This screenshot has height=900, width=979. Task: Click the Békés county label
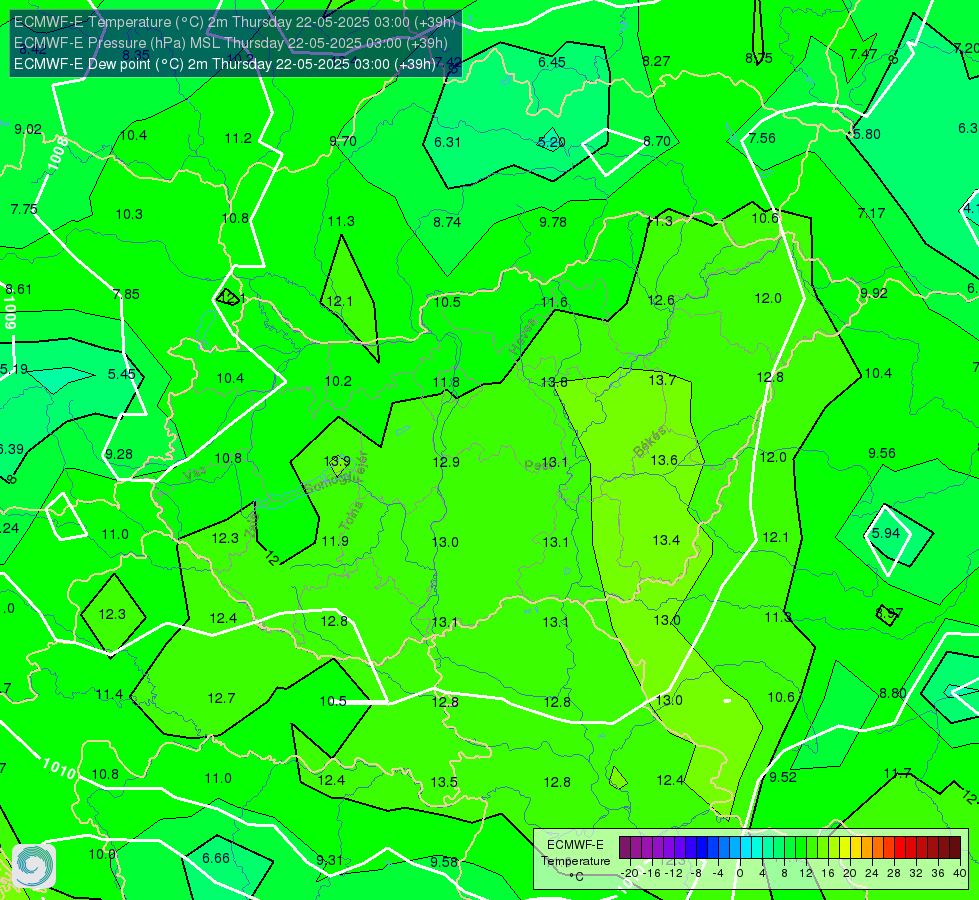[650, 441]
